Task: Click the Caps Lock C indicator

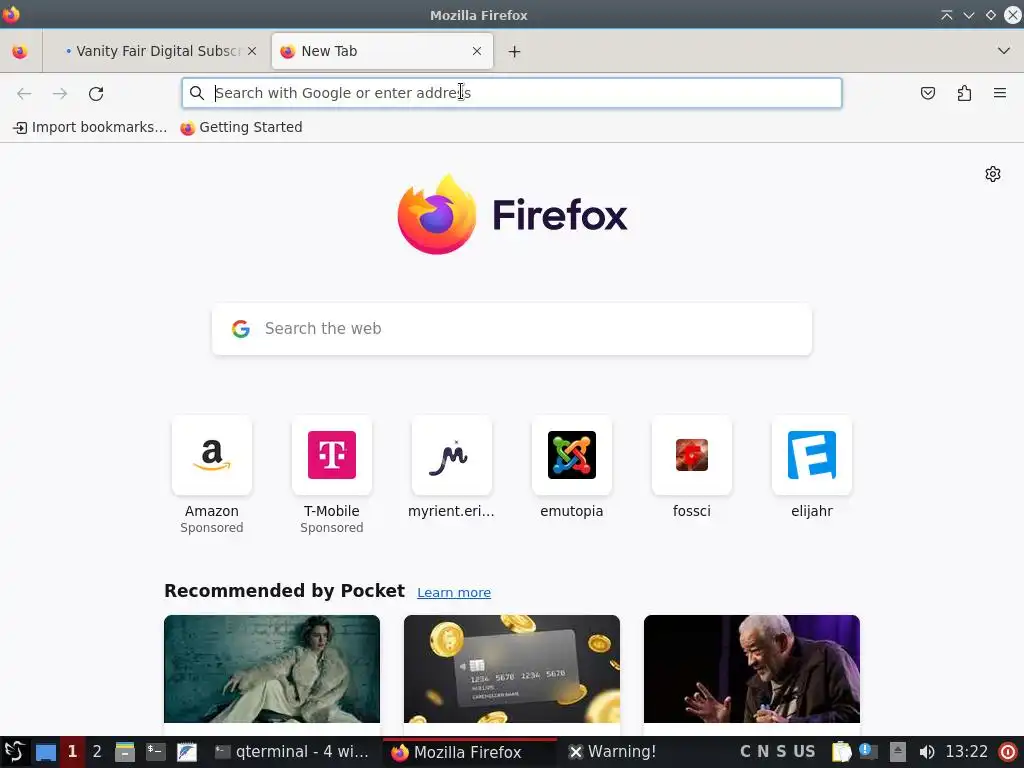Action: 745,752
